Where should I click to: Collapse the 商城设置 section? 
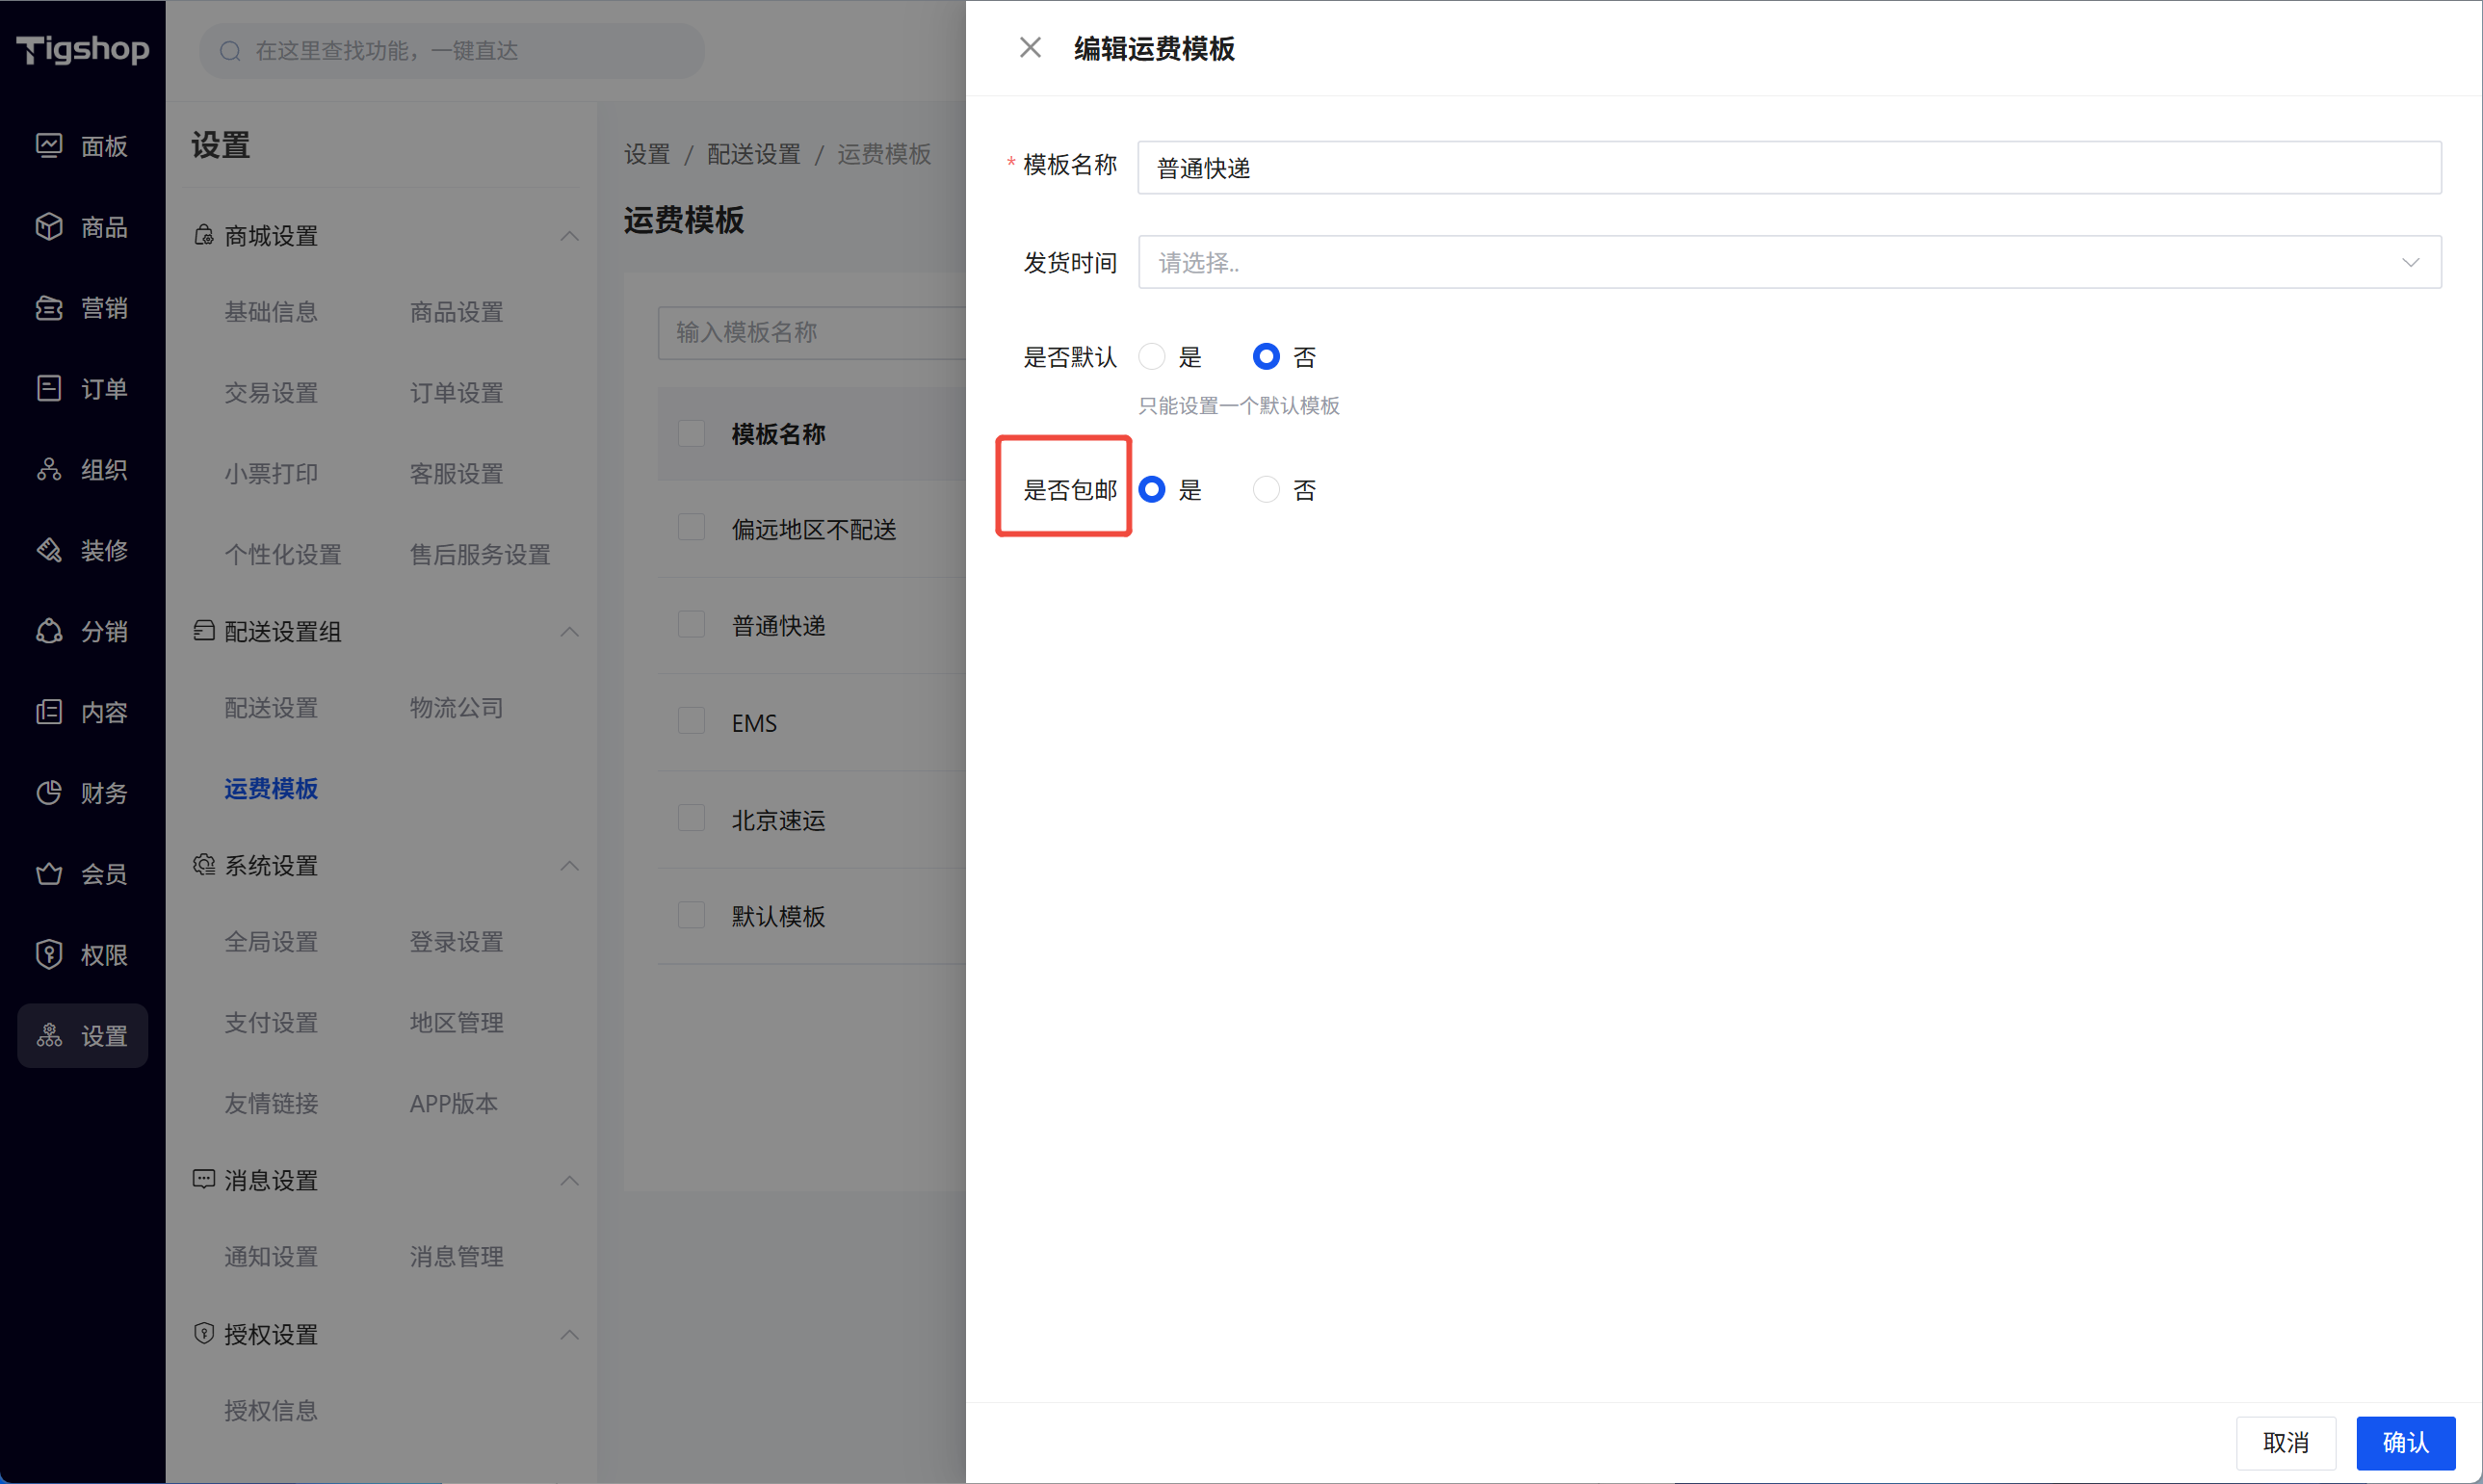[569, 236]
